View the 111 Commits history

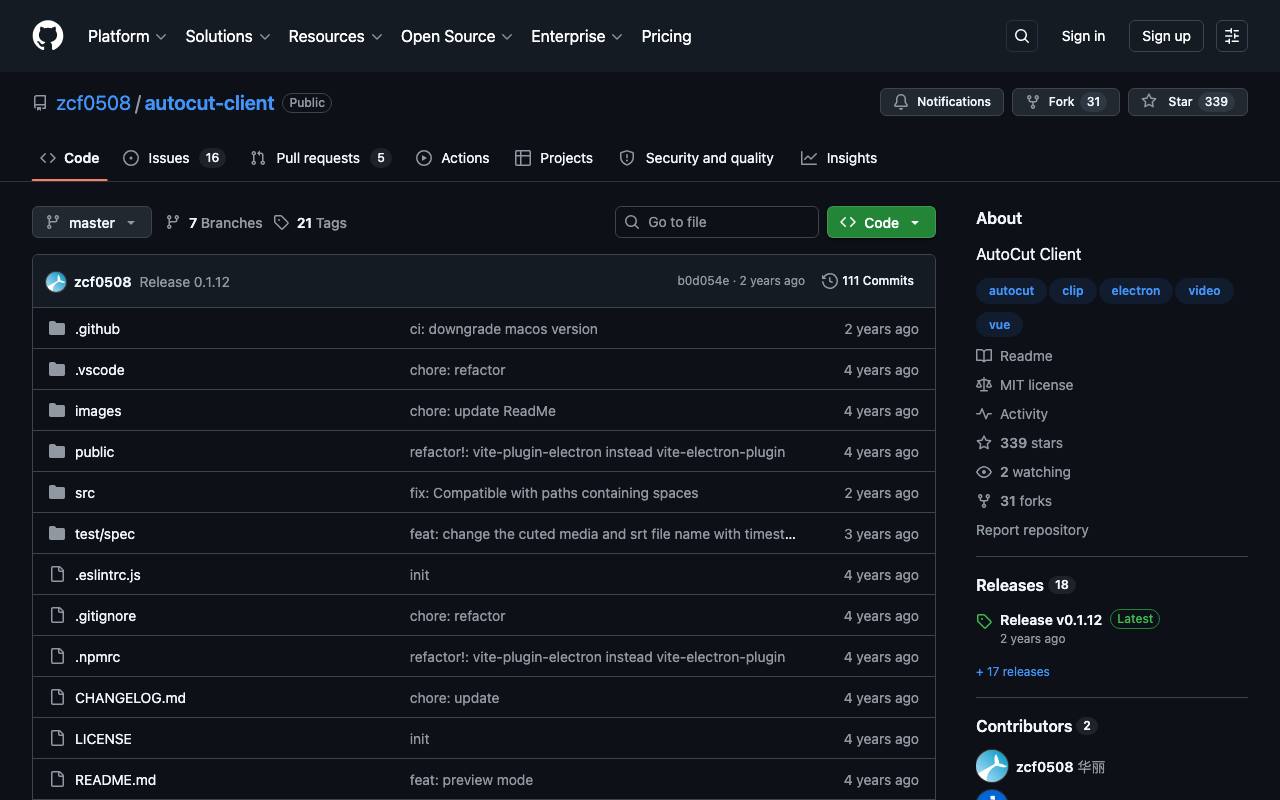[868, 281]
